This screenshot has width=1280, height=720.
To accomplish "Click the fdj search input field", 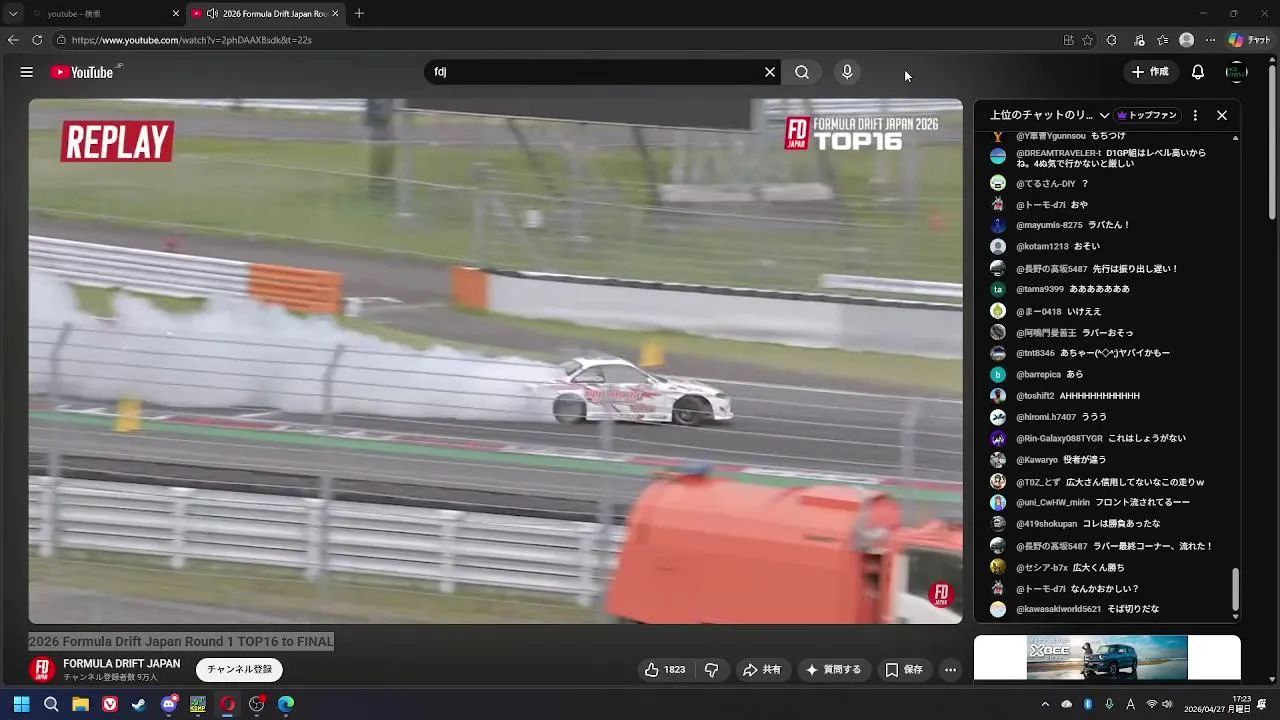I will click(594, 72).
